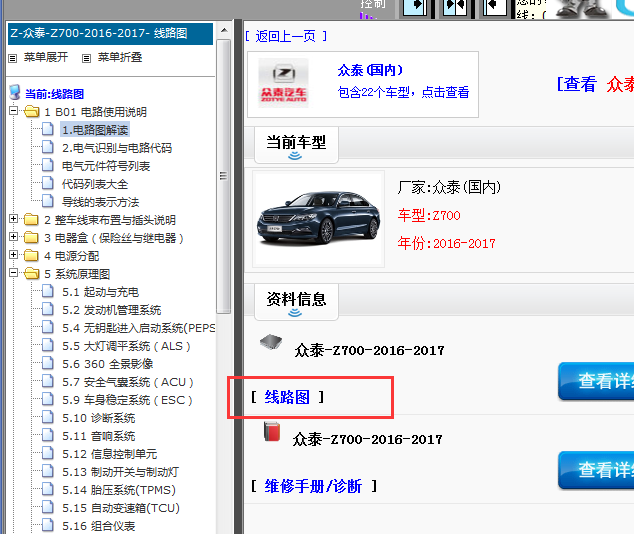Click the '车型:Z700' text

pyautogui.click(x=429, y=215)
